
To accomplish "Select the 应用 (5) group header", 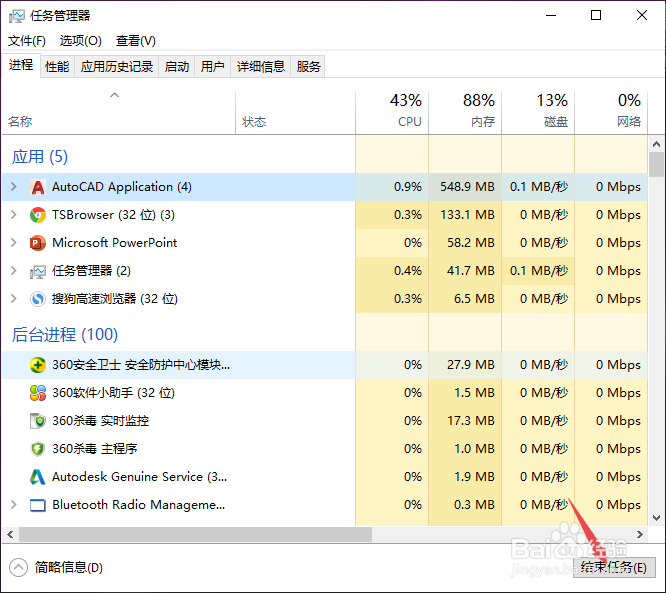I will coord(40,157).
